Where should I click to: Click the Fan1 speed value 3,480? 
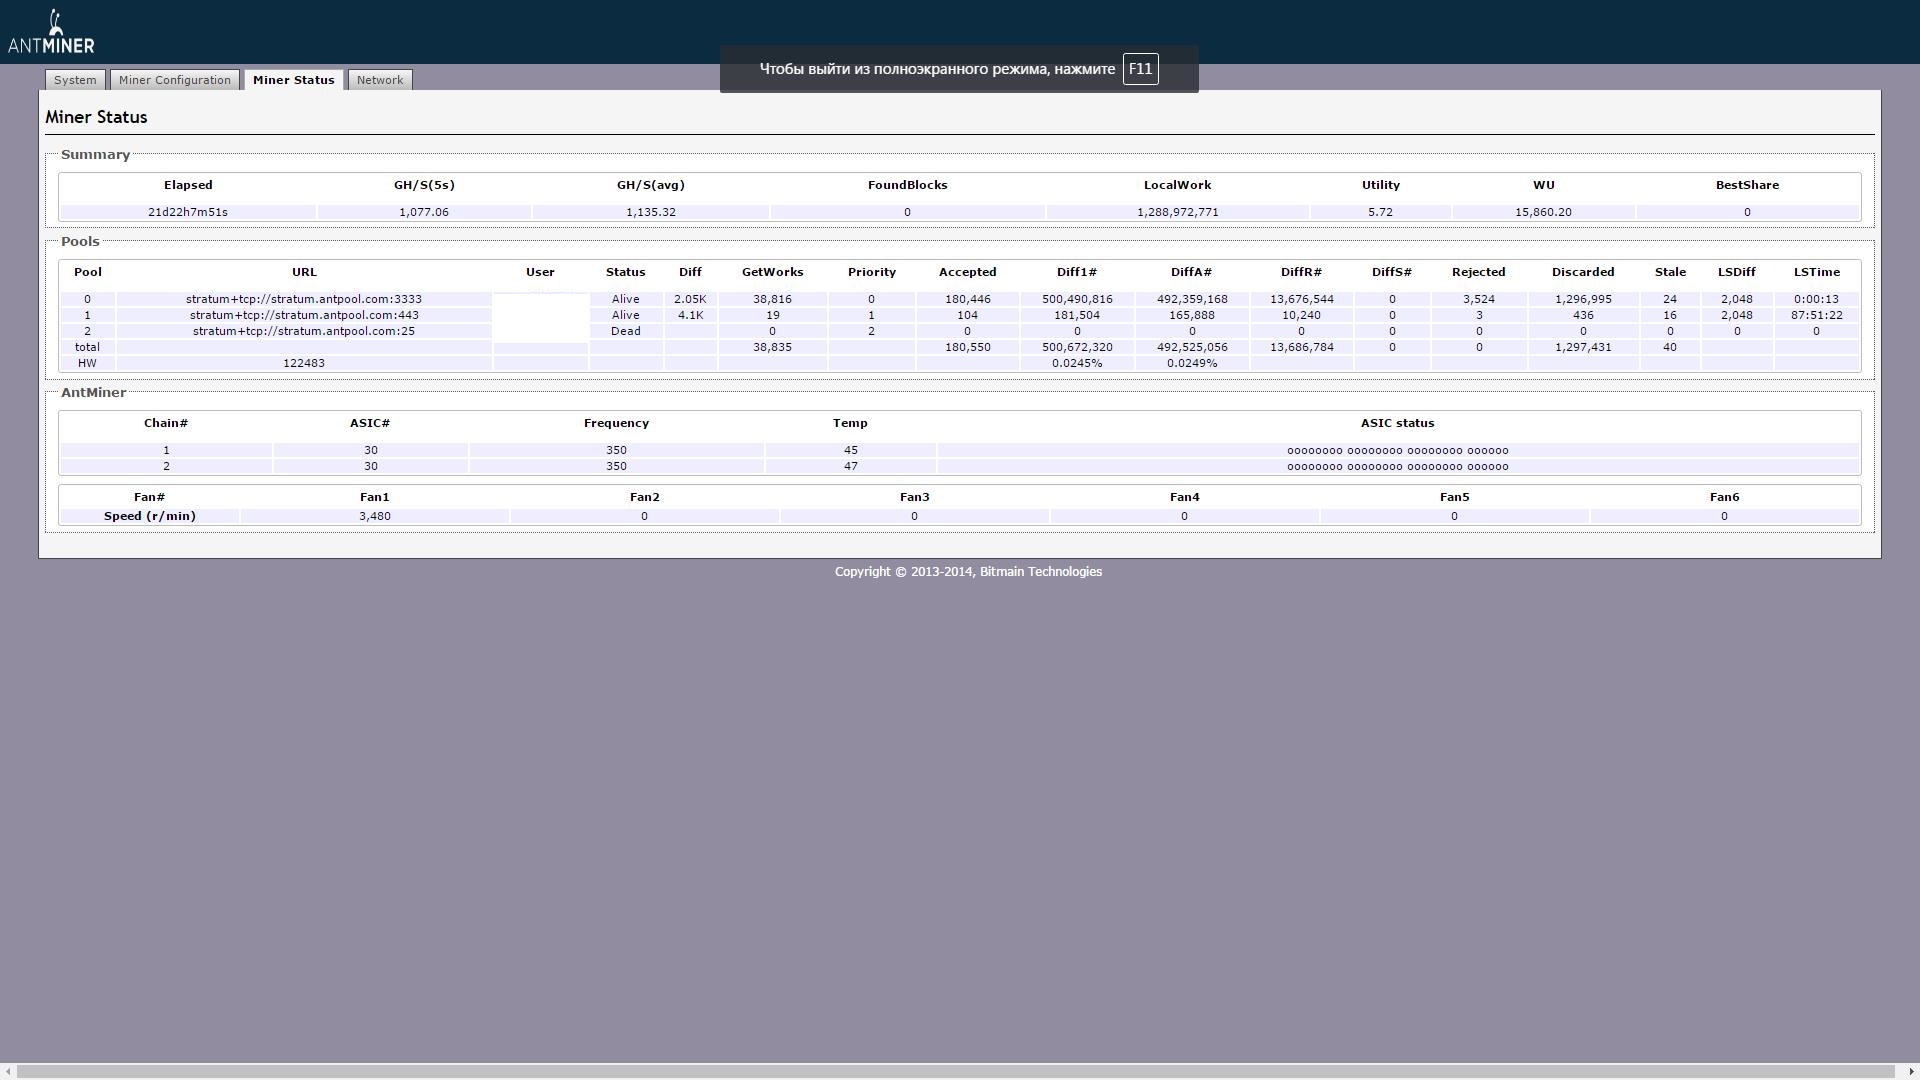374,516
